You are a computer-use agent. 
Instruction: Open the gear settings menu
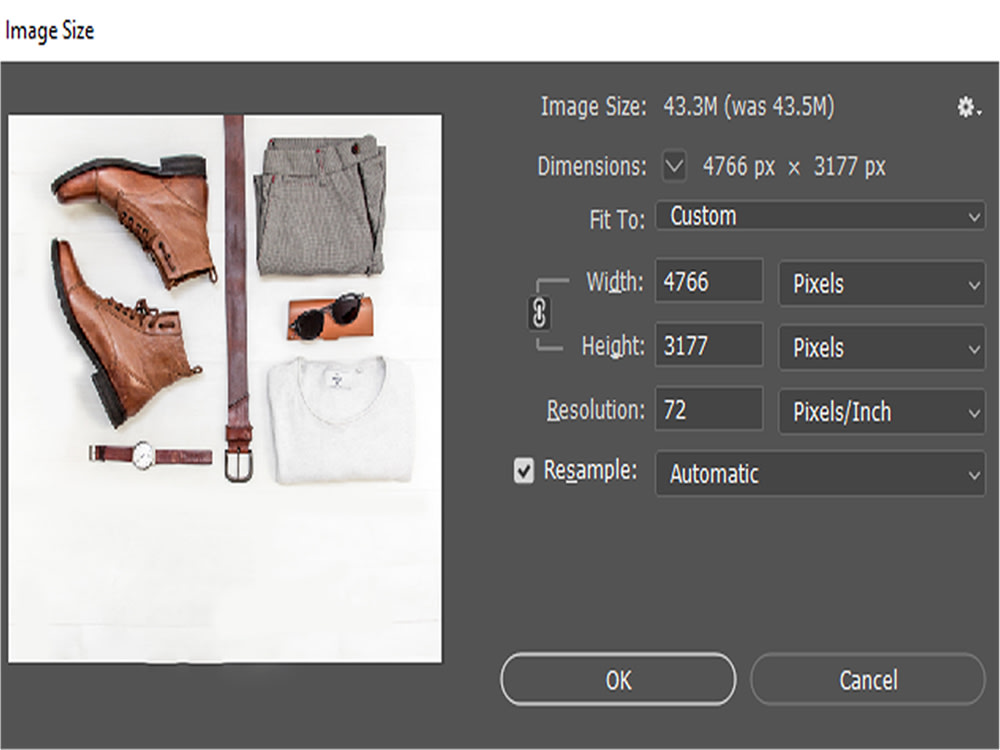968,107
